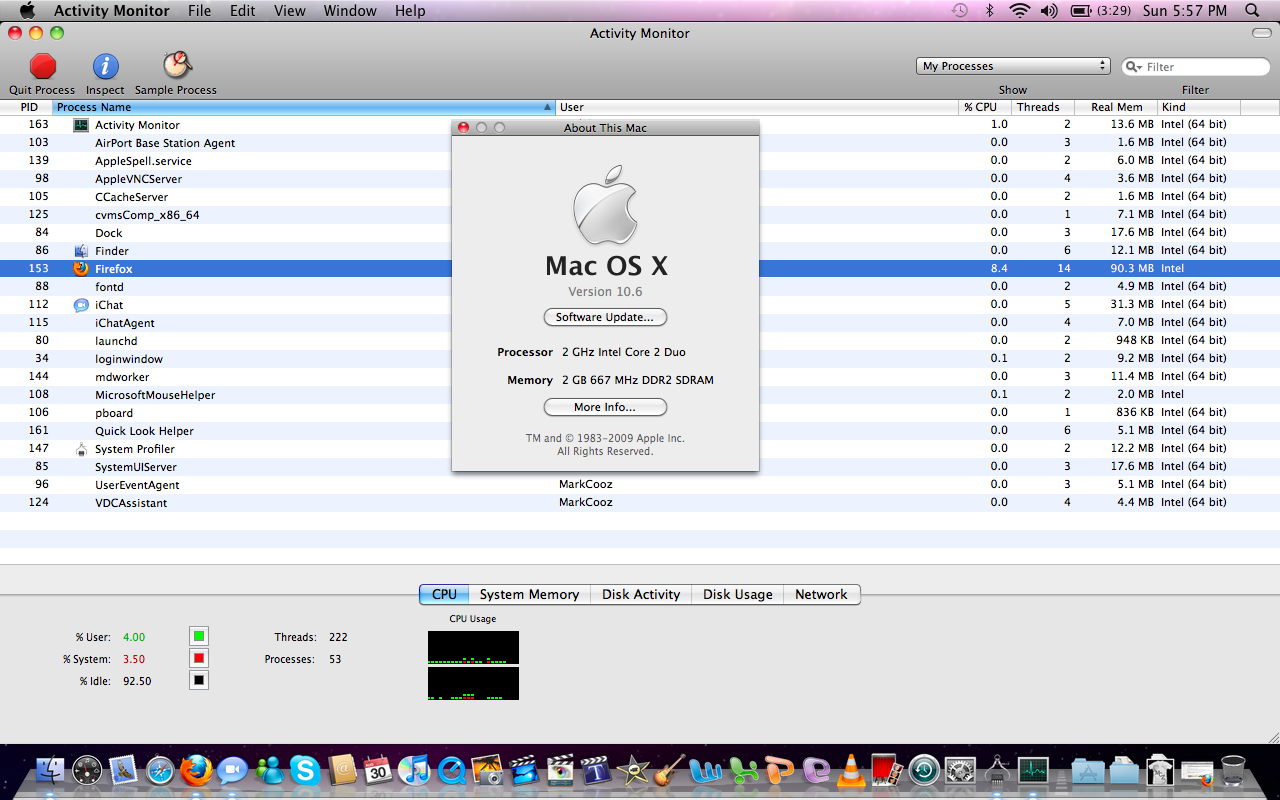Open Dashboard from the Dock
This screenshot has height=800, width=1280.
87,770
